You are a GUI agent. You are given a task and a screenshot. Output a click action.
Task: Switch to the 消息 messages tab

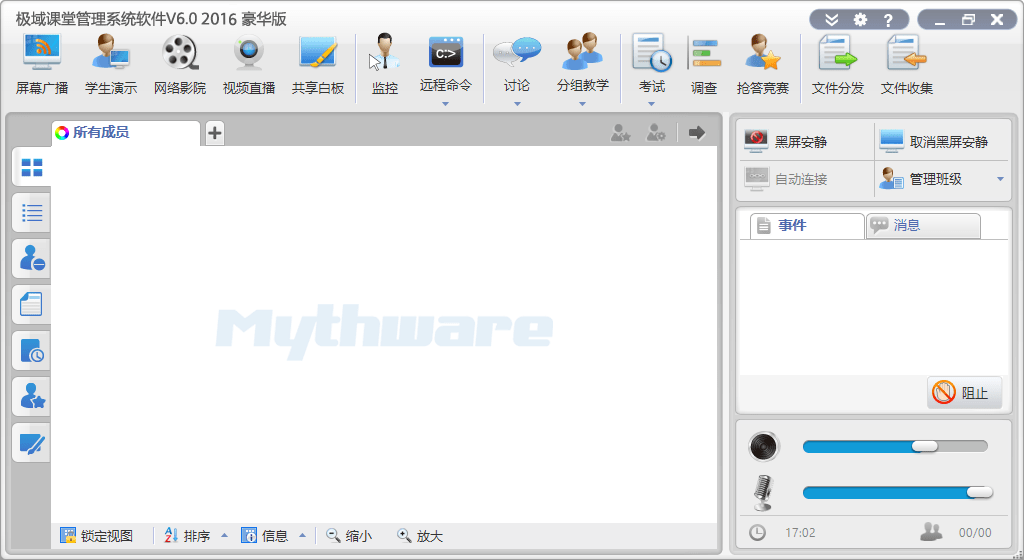coord(923,226)
